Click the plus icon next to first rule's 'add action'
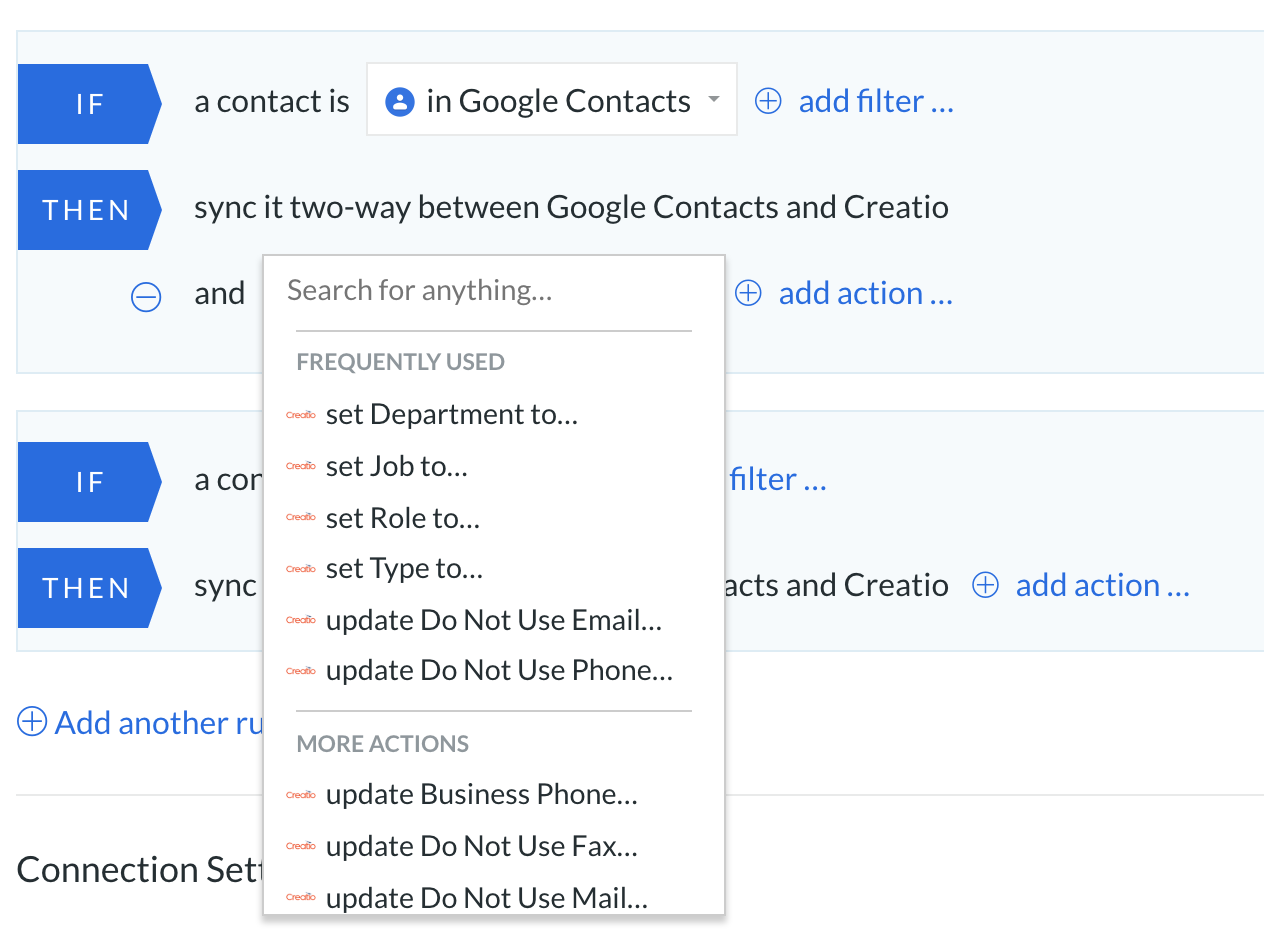The width and height of the screenshot is (1264, 940). (748, 293)
